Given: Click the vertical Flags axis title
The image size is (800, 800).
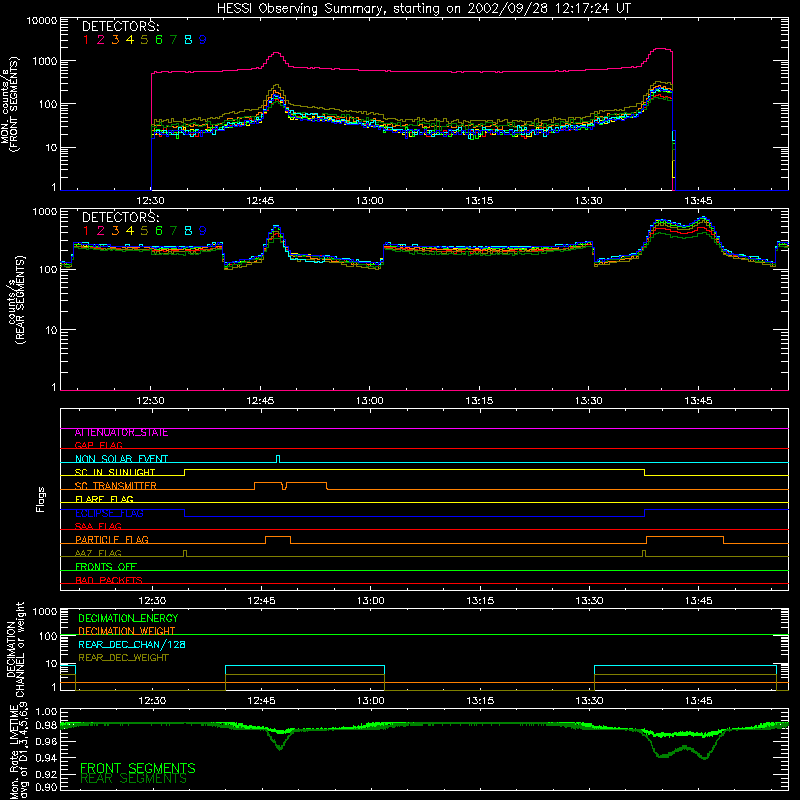Looking at the screenshot, I should pyautogui.click(x=40, y=499).
